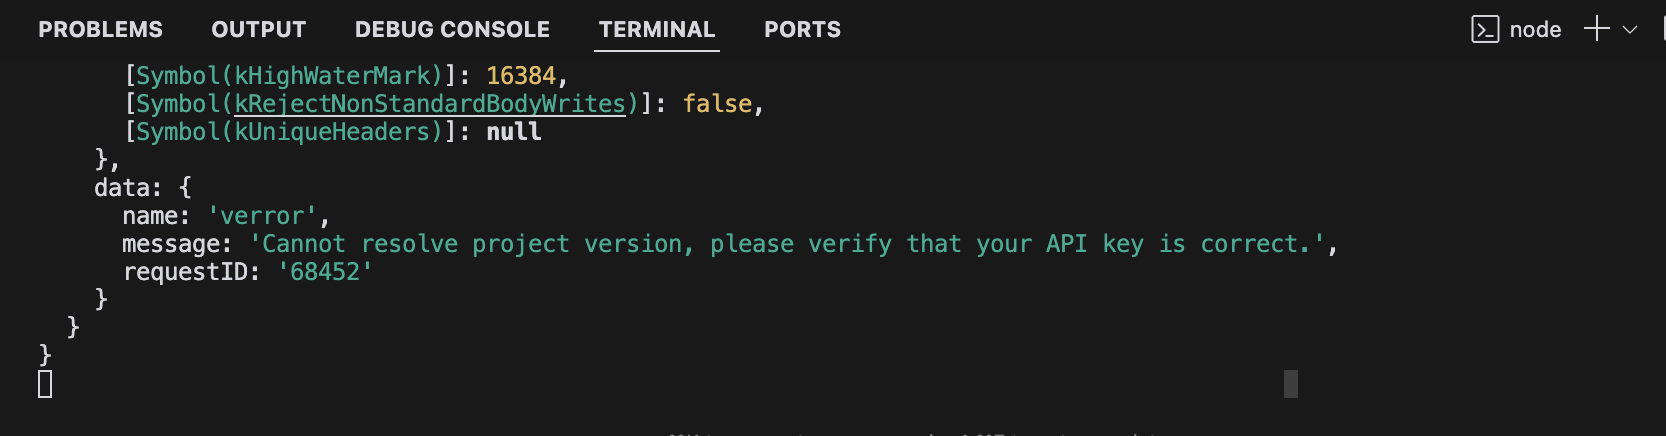Click the terminal scrollbar marker

click(x=1290, y=384)
